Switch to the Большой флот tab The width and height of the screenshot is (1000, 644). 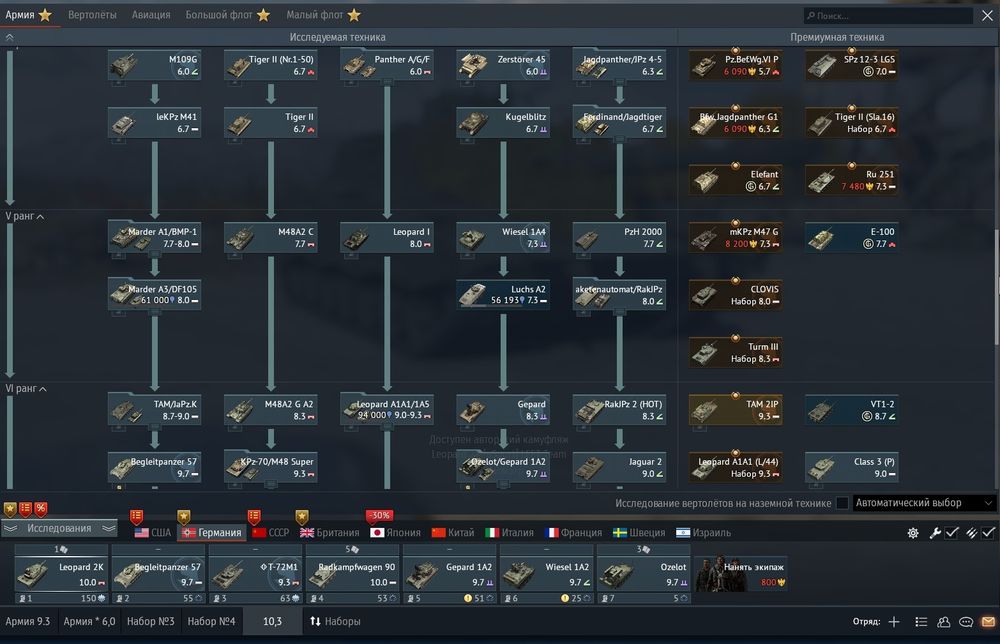(x=228, y=15)
